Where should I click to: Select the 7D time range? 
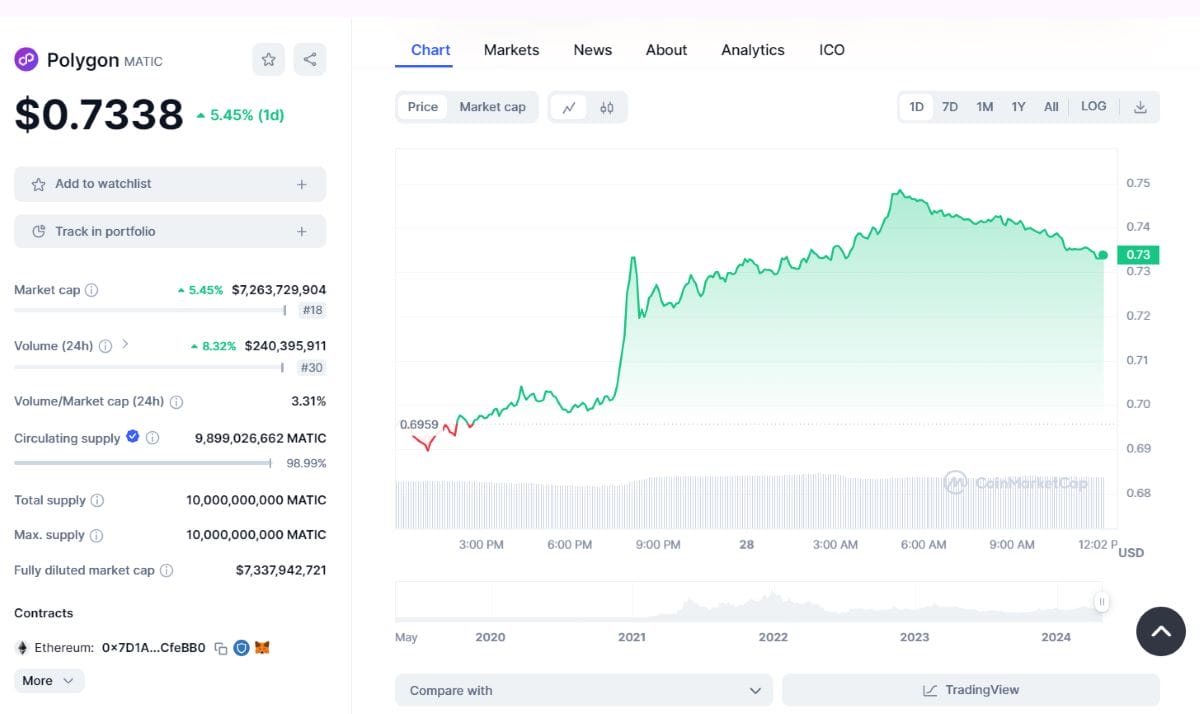point(950,107)
